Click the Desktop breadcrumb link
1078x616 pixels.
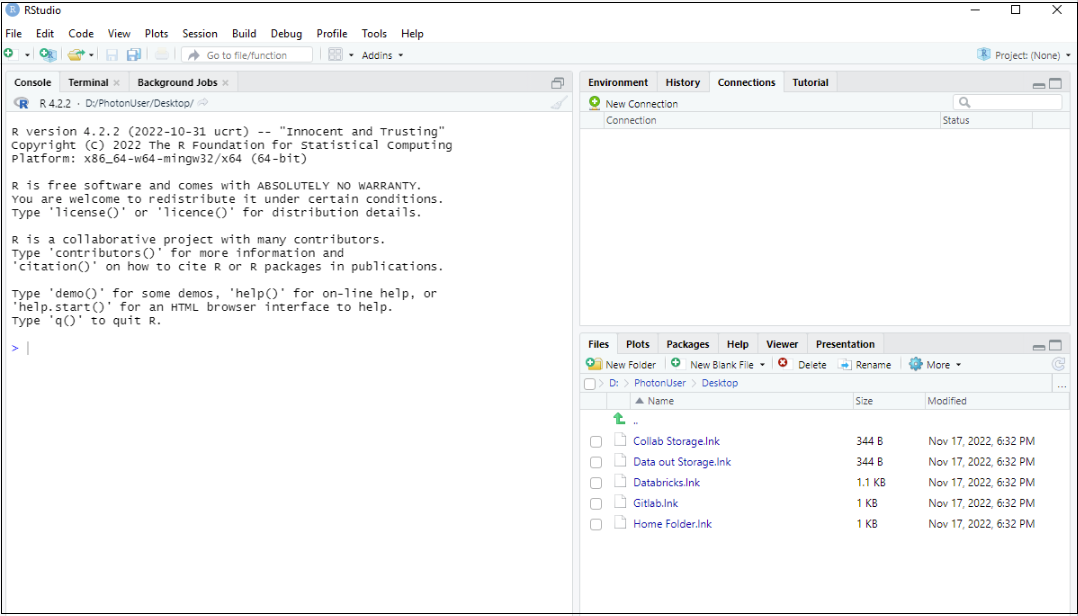pyautogui.click(x=720, y=383)
